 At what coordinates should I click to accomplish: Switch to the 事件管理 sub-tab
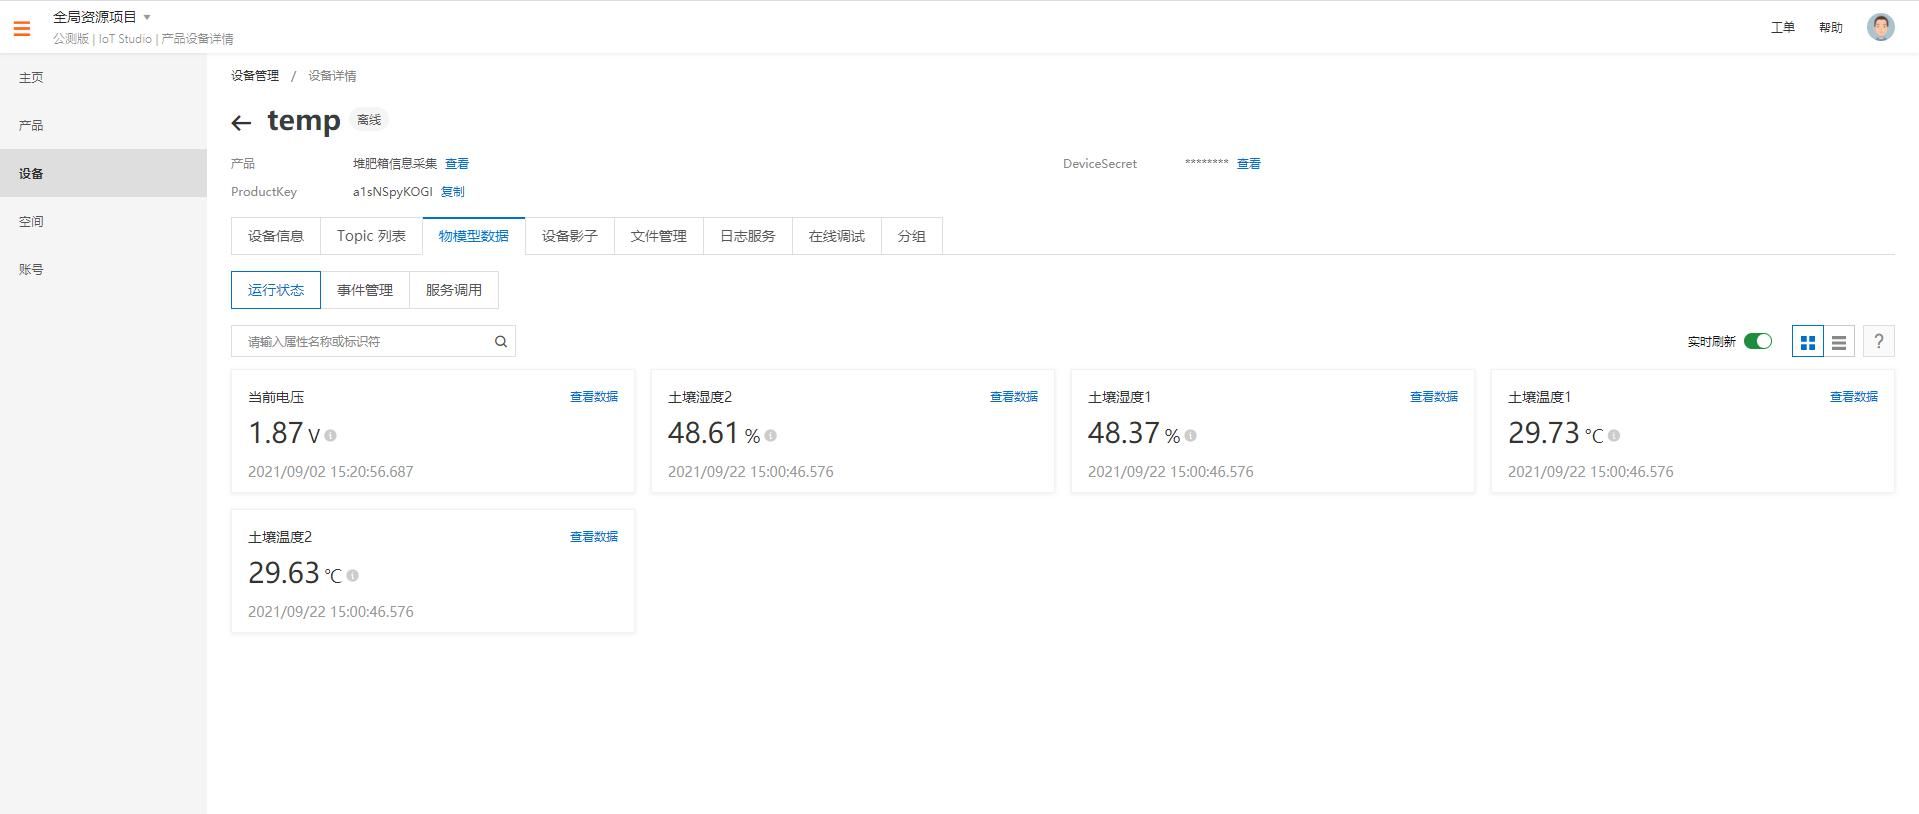point(365,290)
